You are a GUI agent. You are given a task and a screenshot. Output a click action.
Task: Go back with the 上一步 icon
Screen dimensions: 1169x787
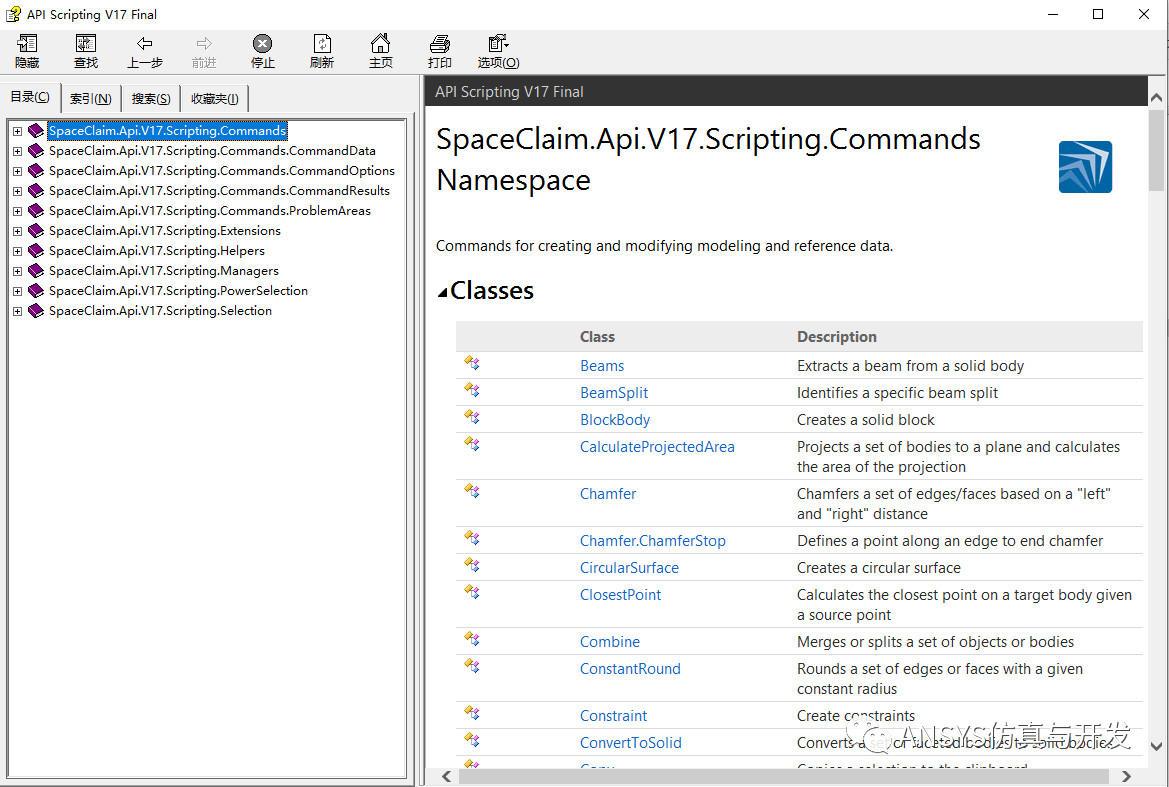[x=145, y=43]
